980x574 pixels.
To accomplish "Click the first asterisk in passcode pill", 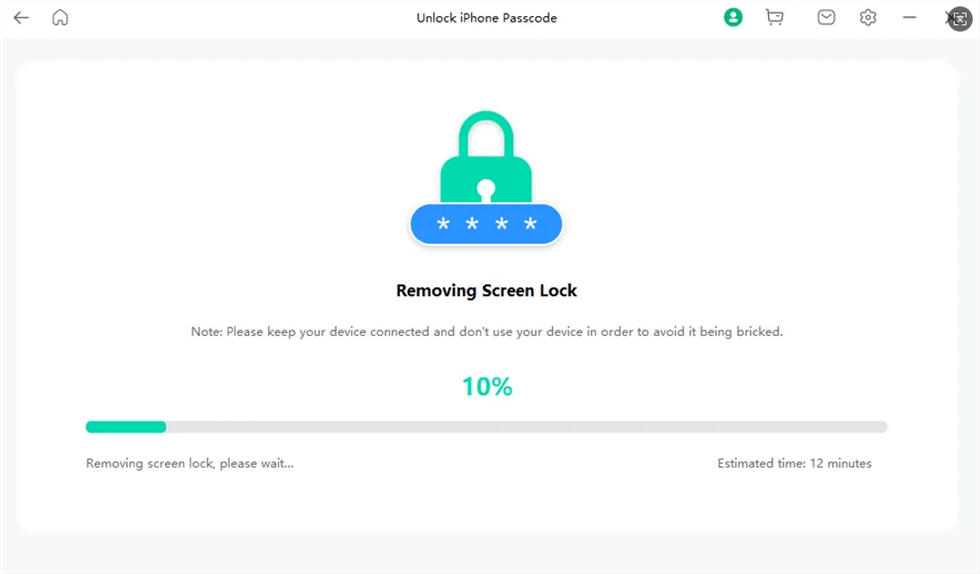I will coord(443,225).
